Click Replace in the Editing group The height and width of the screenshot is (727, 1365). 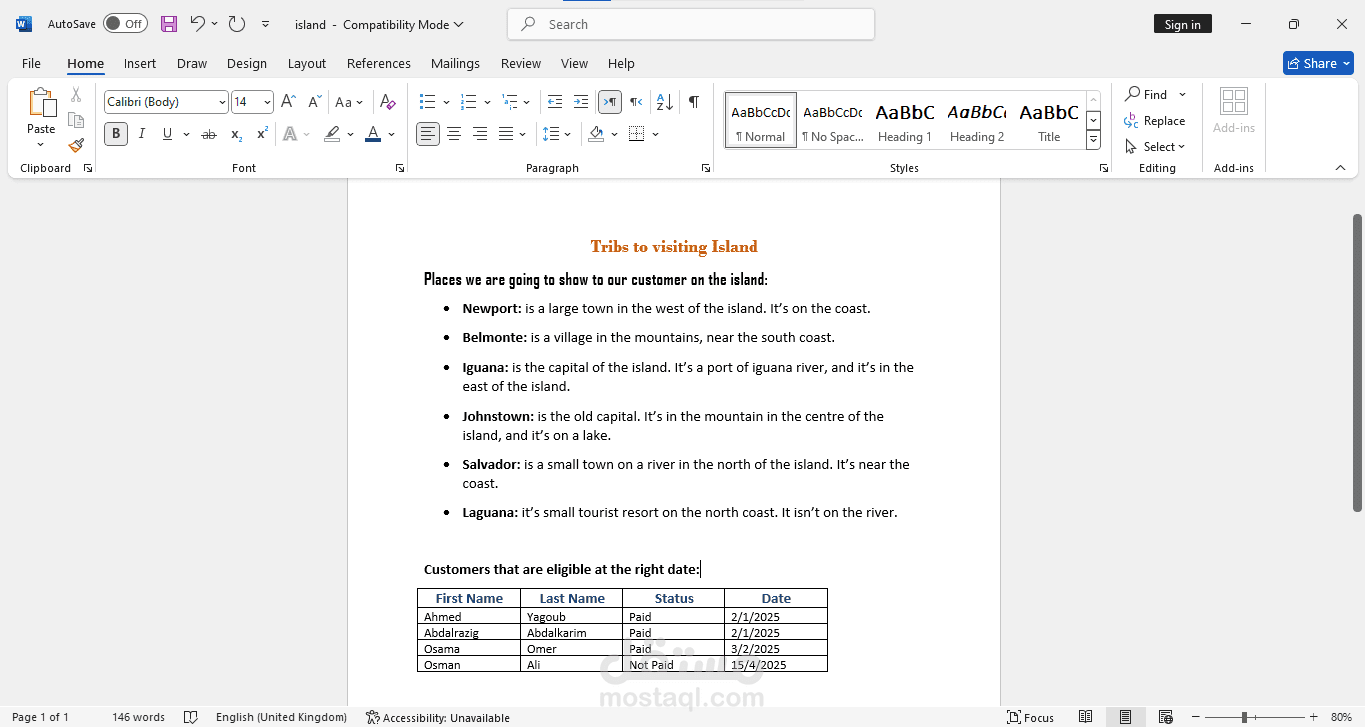[1154, 121]
